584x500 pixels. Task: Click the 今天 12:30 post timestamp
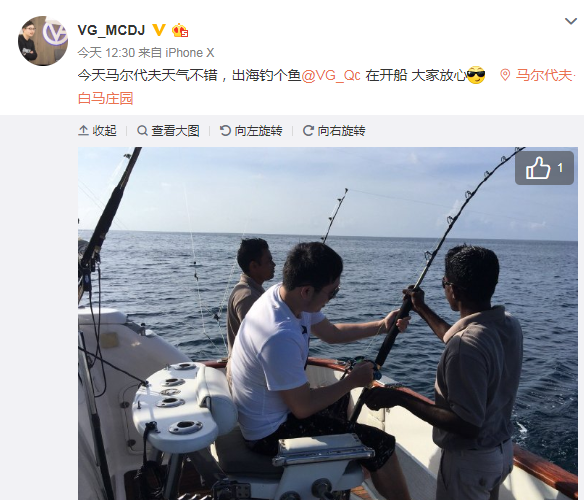click(106, 53)
